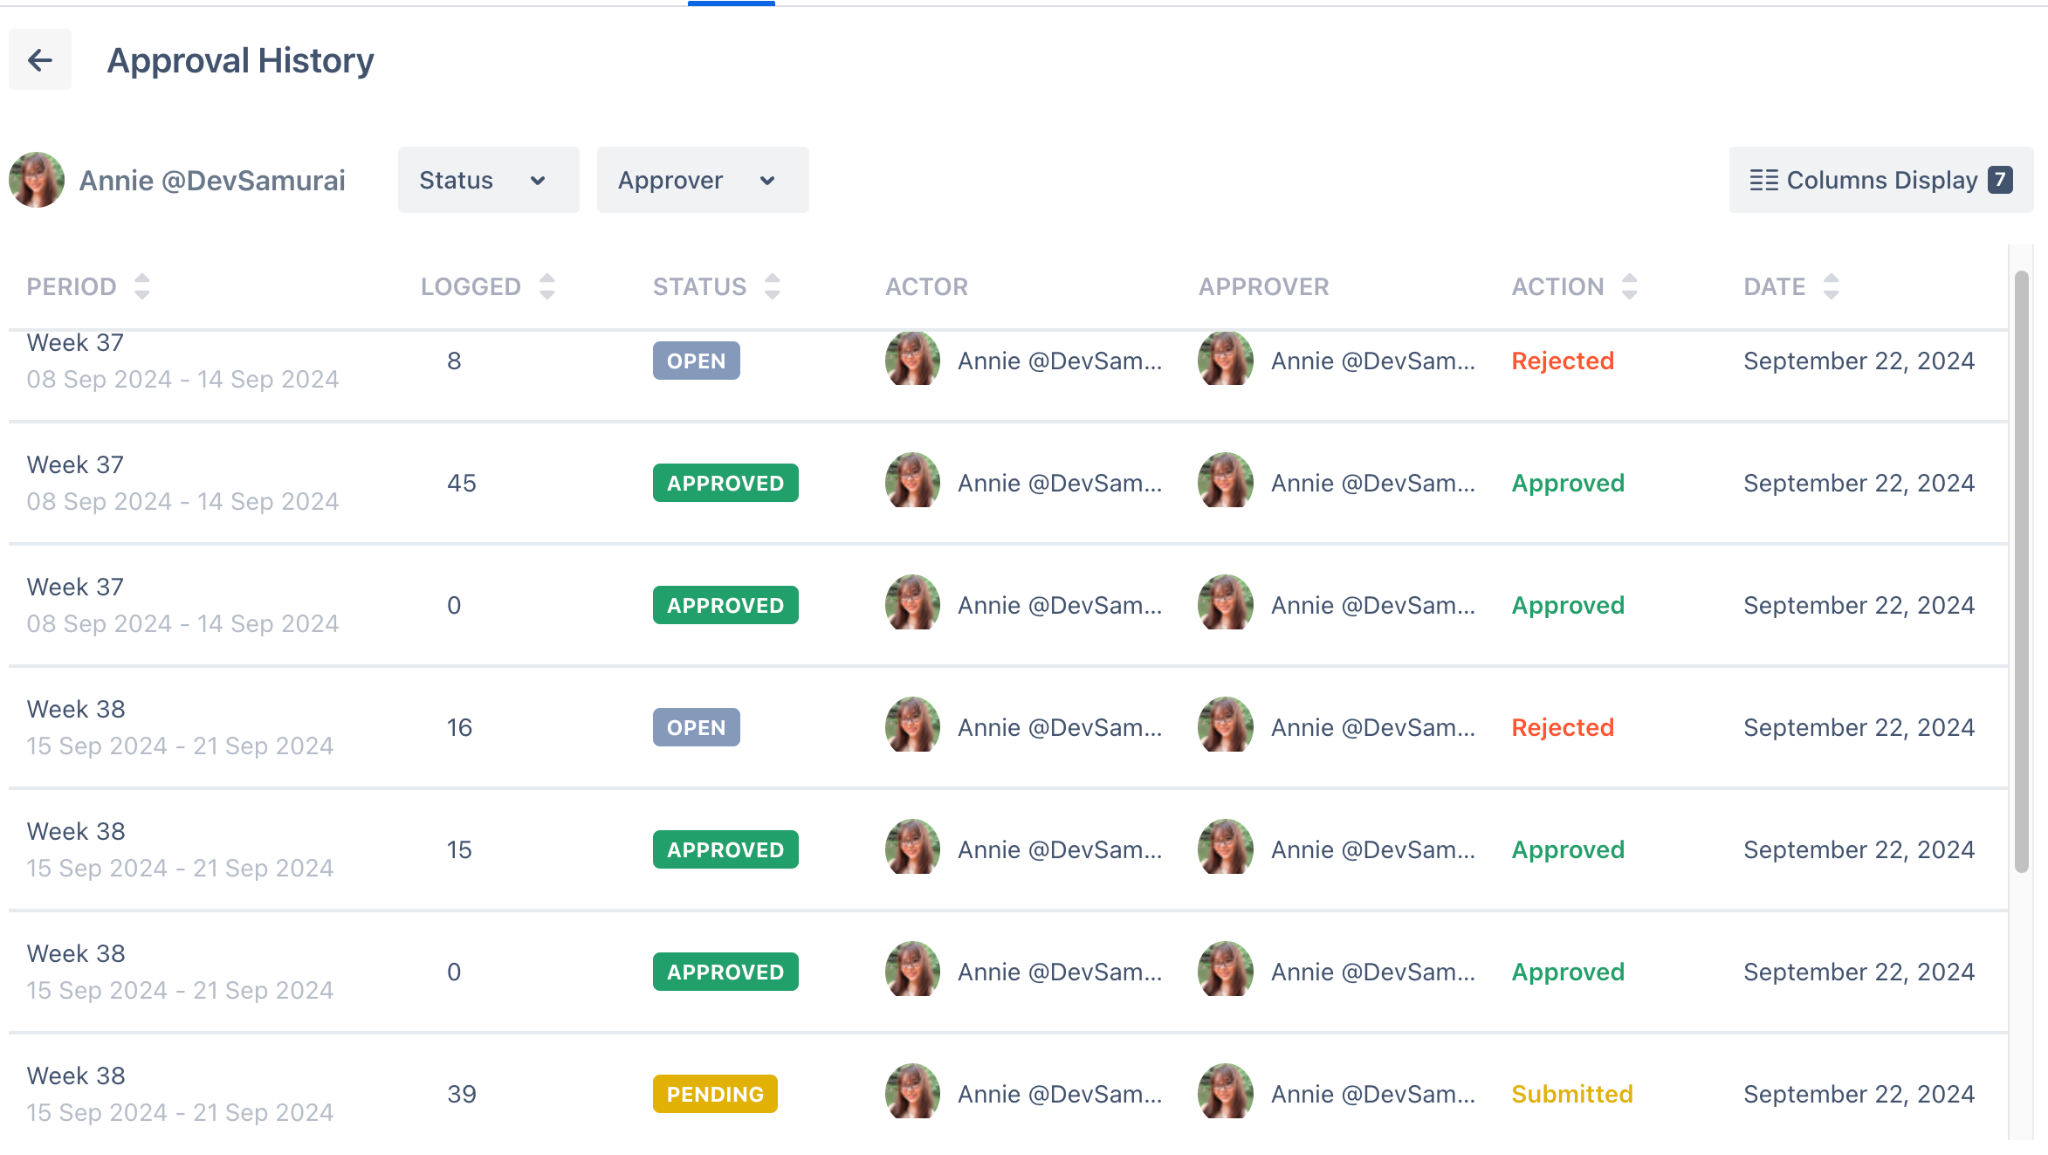Open the Approver filter dropdown
The width and height of the screenshot is (2048, 1155).
(x=702, y=180)
